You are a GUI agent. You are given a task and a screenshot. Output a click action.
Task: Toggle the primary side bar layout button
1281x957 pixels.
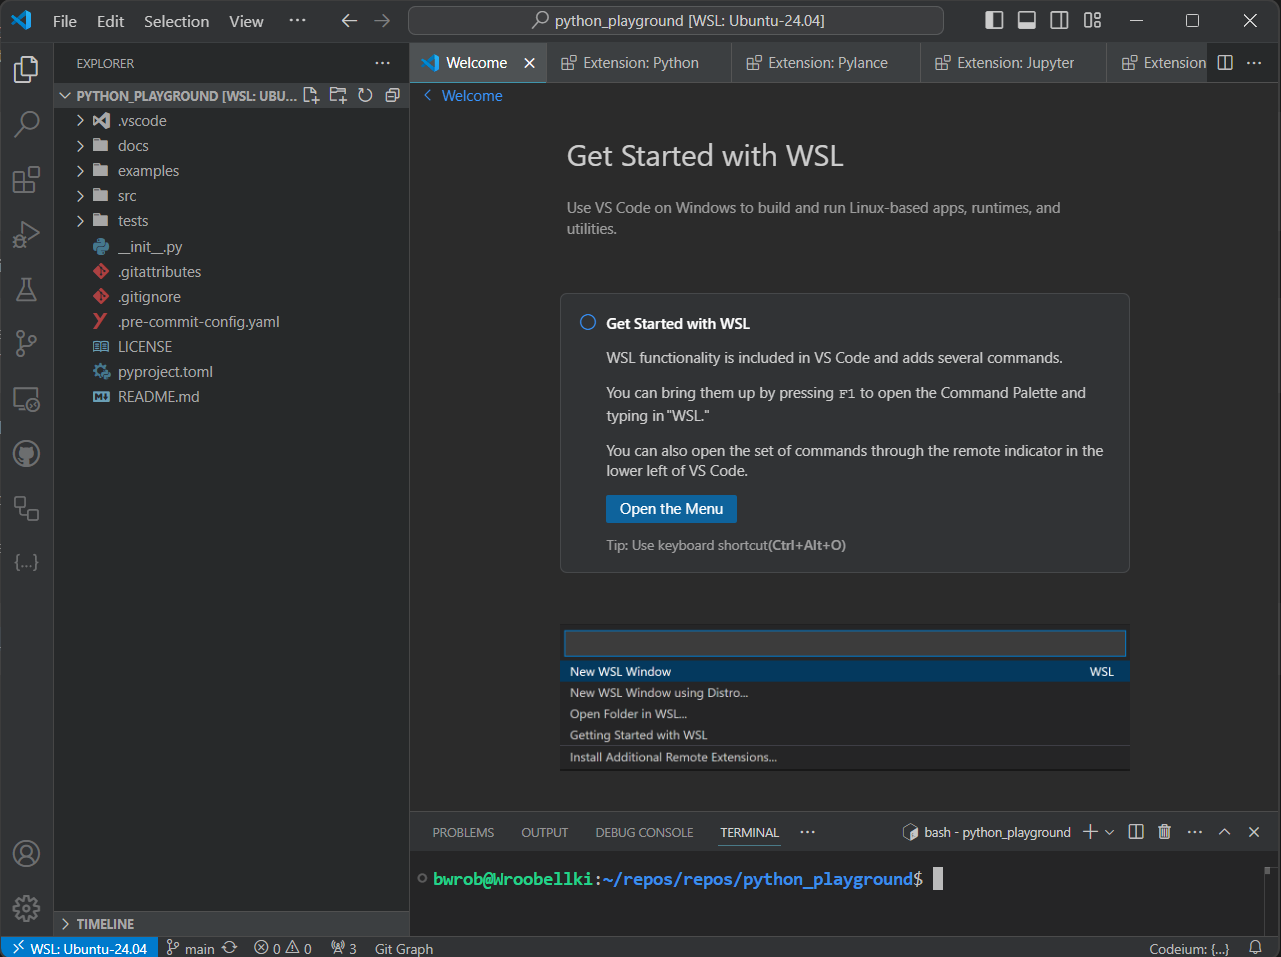click(x=994, y=20)
